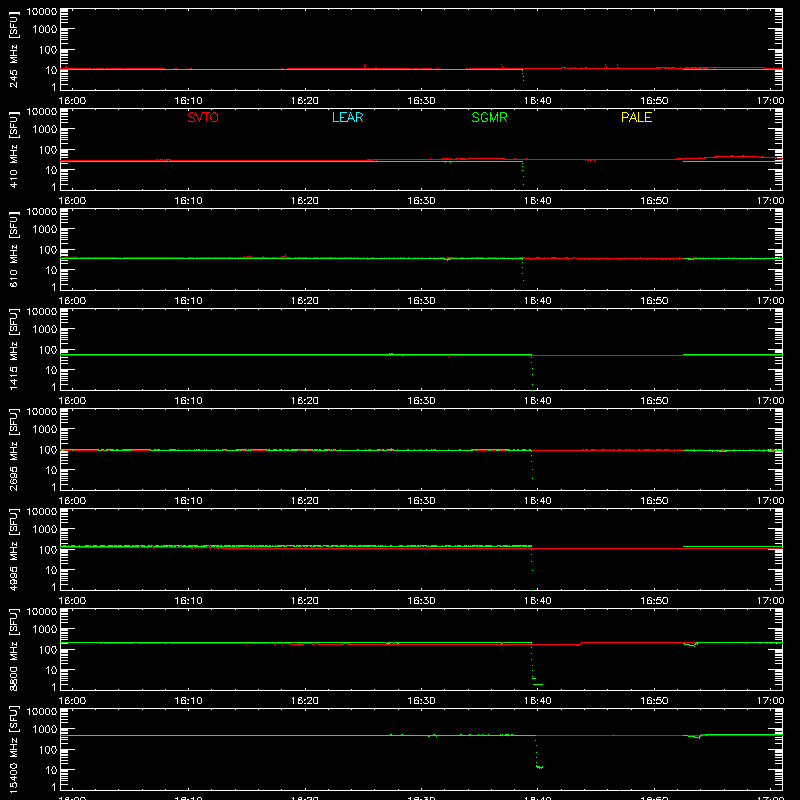Click the 16:00 tick label under 8800 MHz panel
800x800 pixels.
point(72,701)
